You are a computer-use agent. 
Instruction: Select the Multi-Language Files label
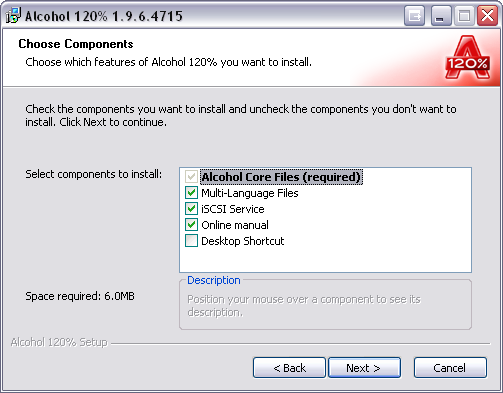click(x=250, y=193)
